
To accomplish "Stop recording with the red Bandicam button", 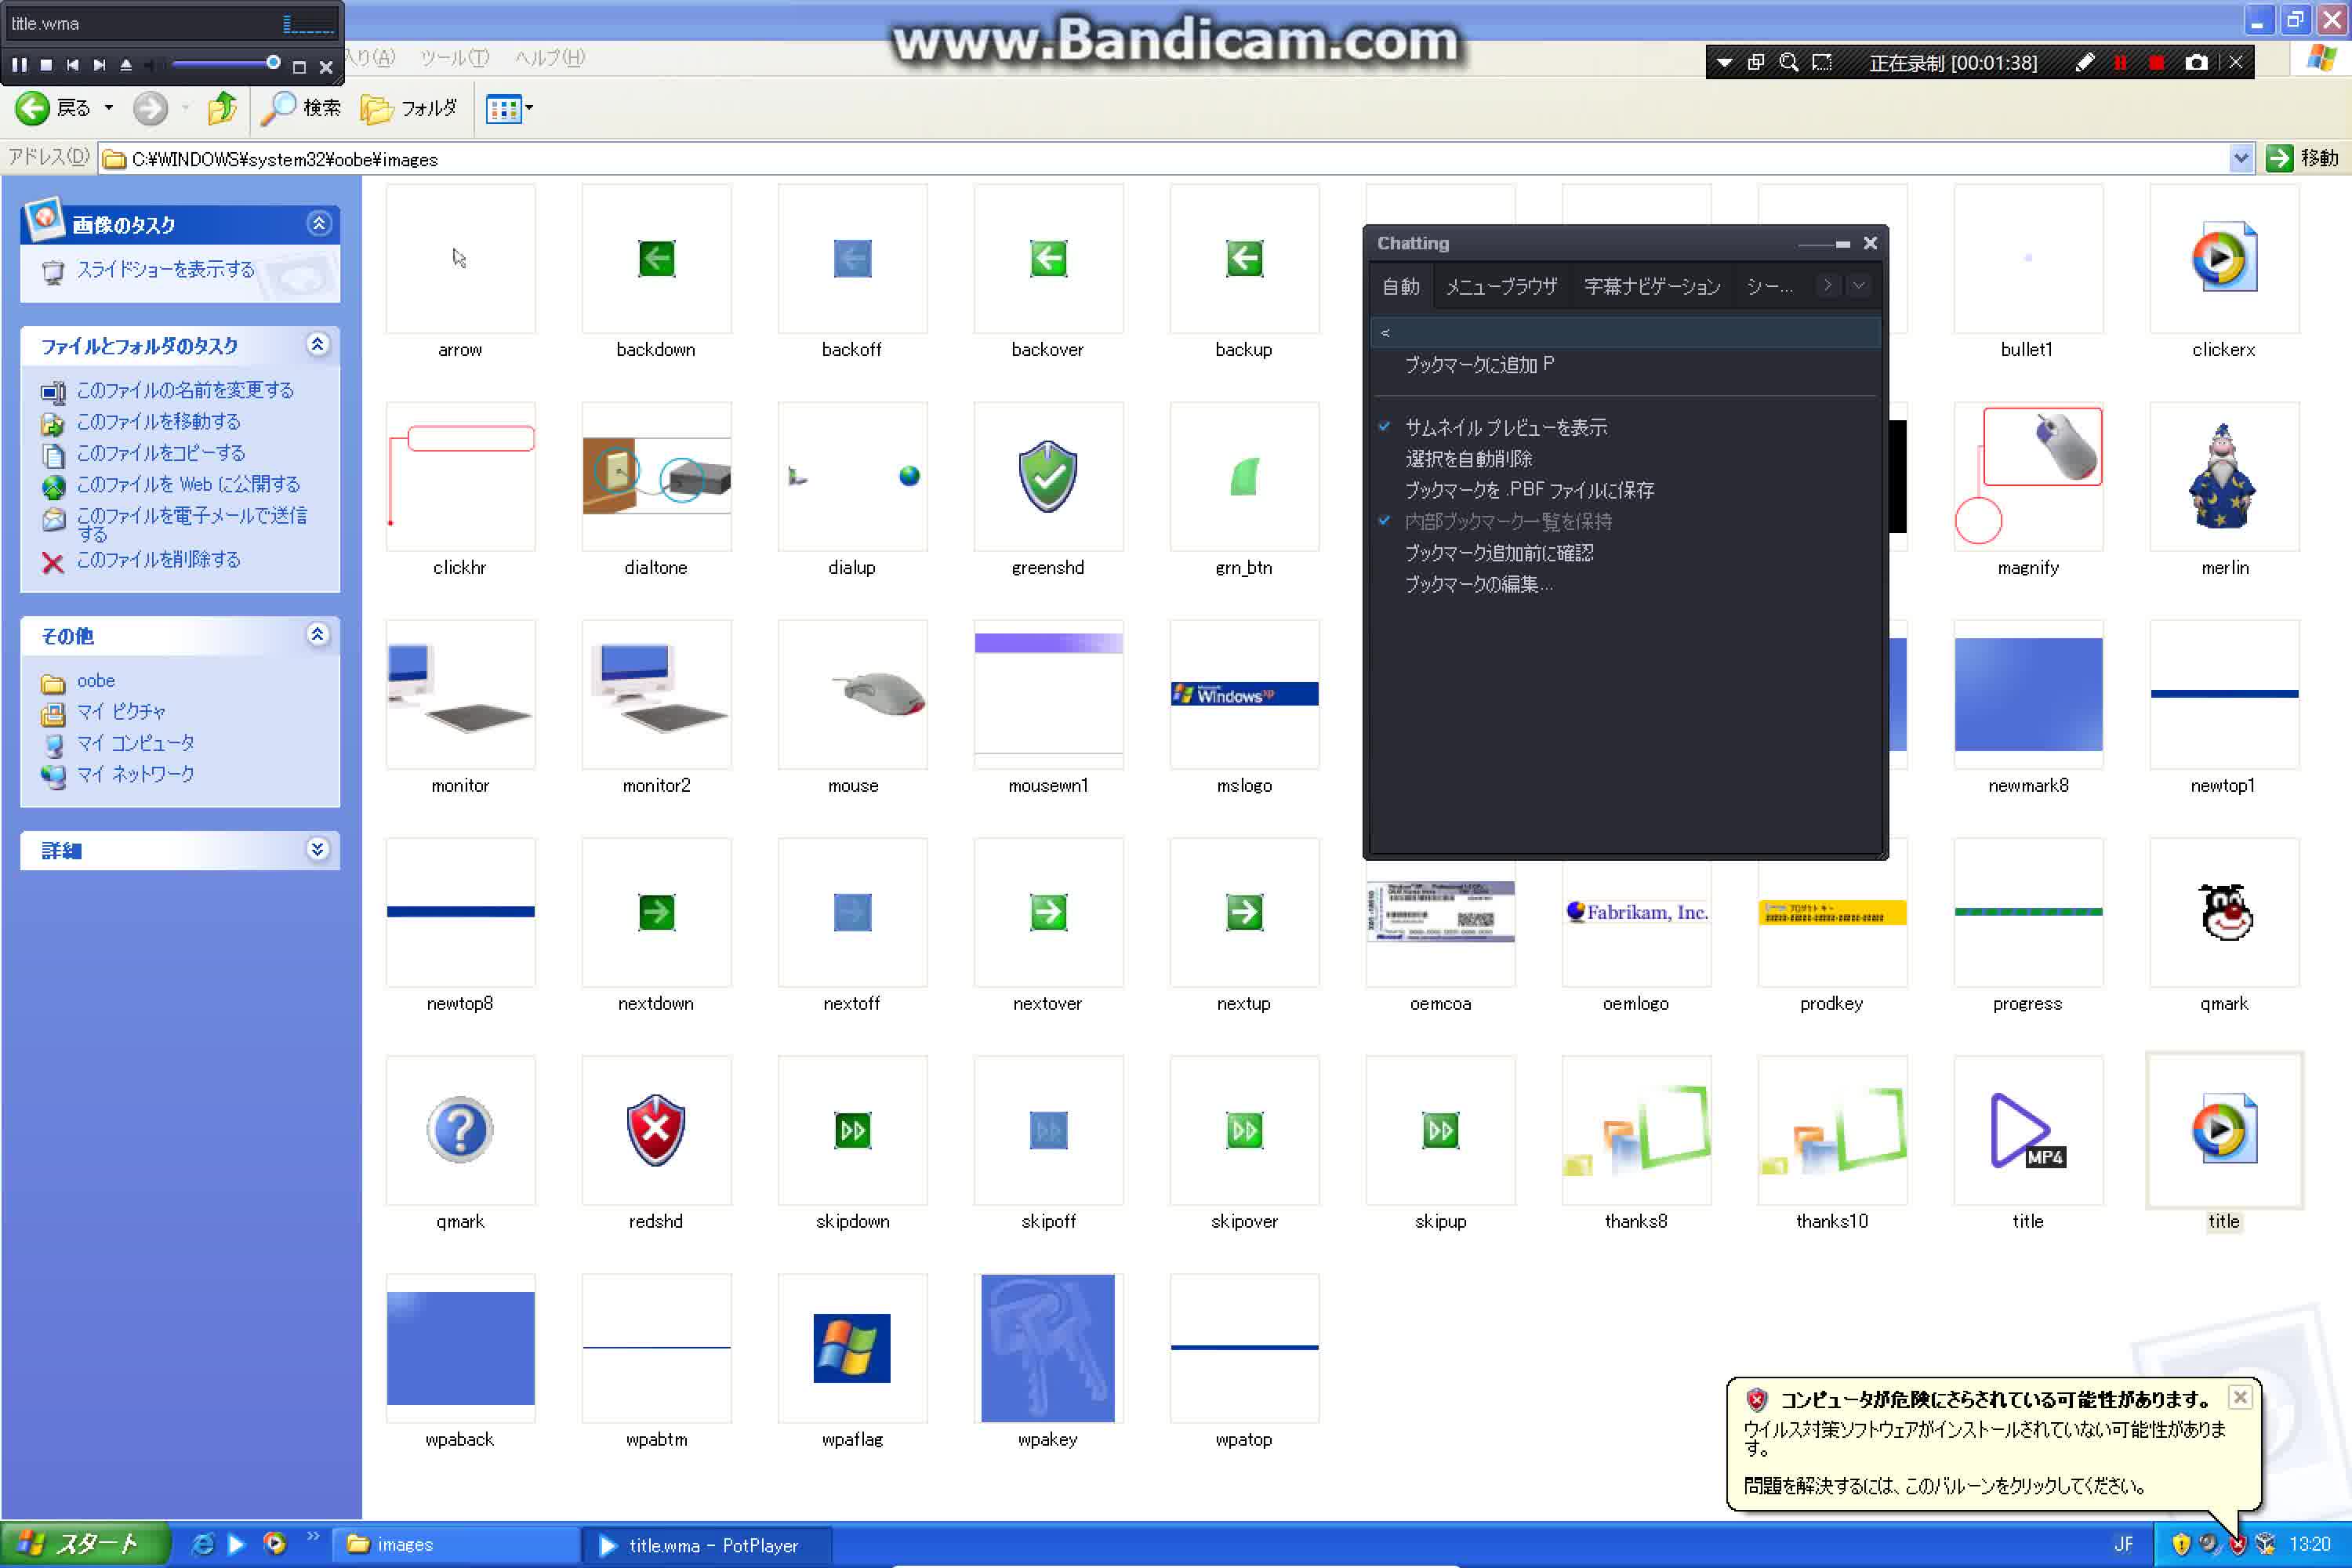I will point(2158,62).
